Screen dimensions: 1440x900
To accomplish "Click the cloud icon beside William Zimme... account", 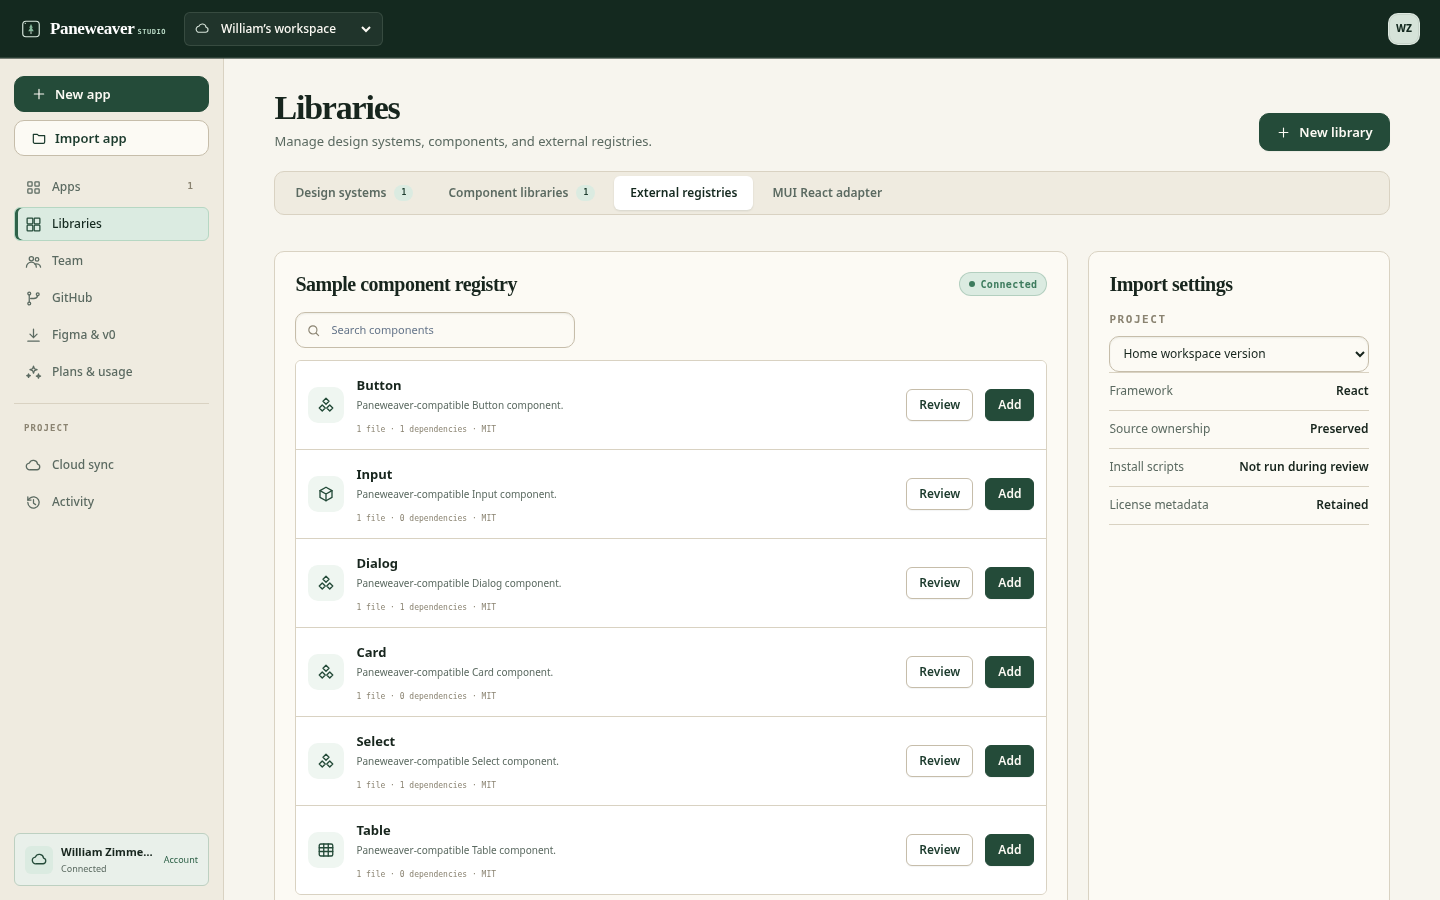I will click(39, 860).
